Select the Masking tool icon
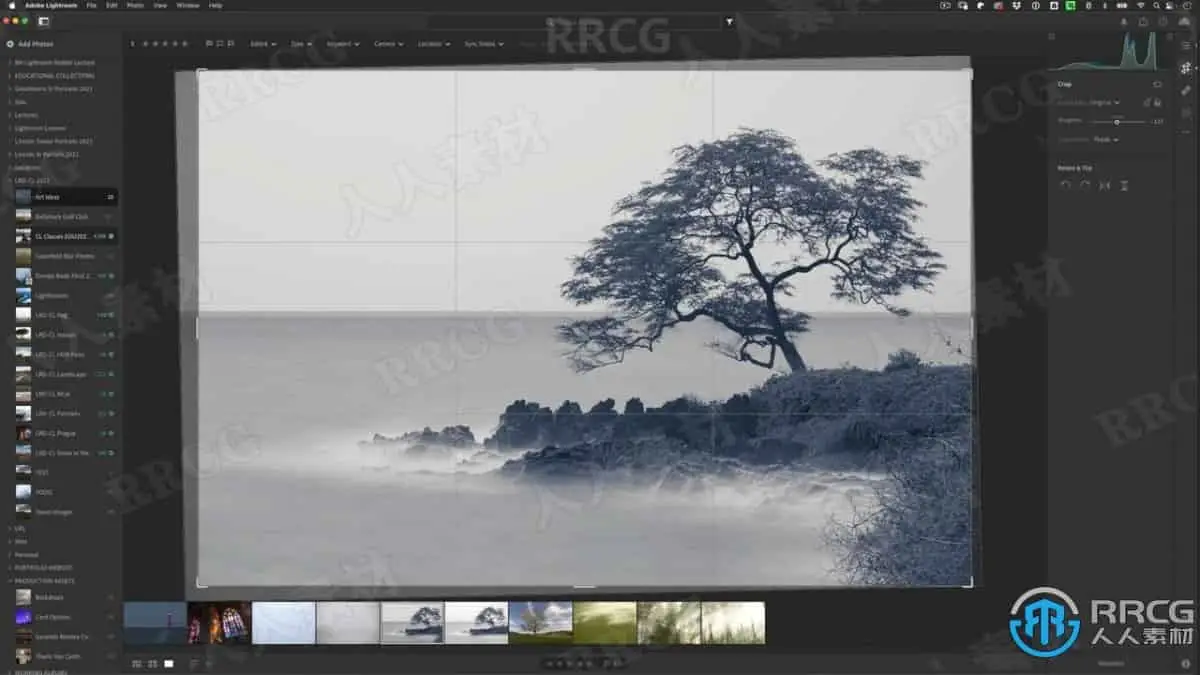This screenshot has width=1200, height=675. point(1186,112)
